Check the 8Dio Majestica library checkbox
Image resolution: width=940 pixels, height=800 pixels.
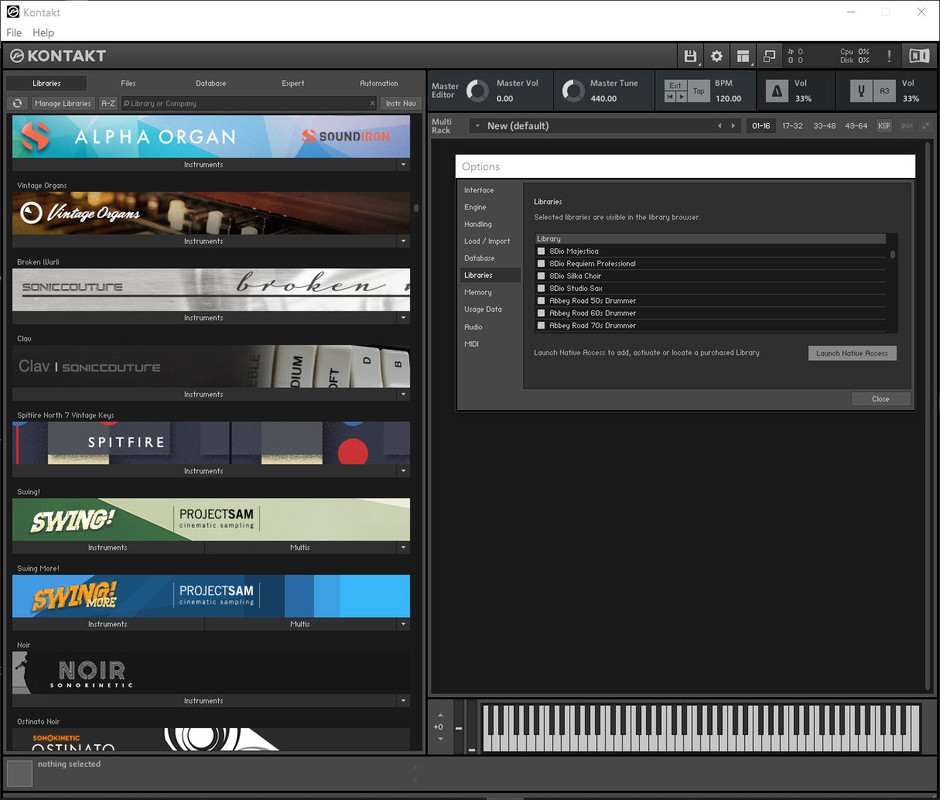[541, 251]
